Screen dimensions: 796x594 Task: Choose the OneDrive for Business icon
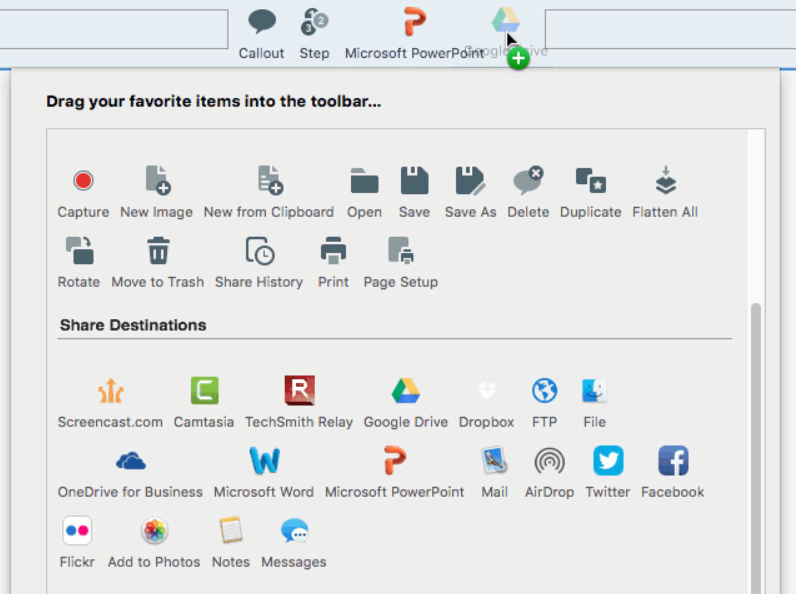[130, 461]
